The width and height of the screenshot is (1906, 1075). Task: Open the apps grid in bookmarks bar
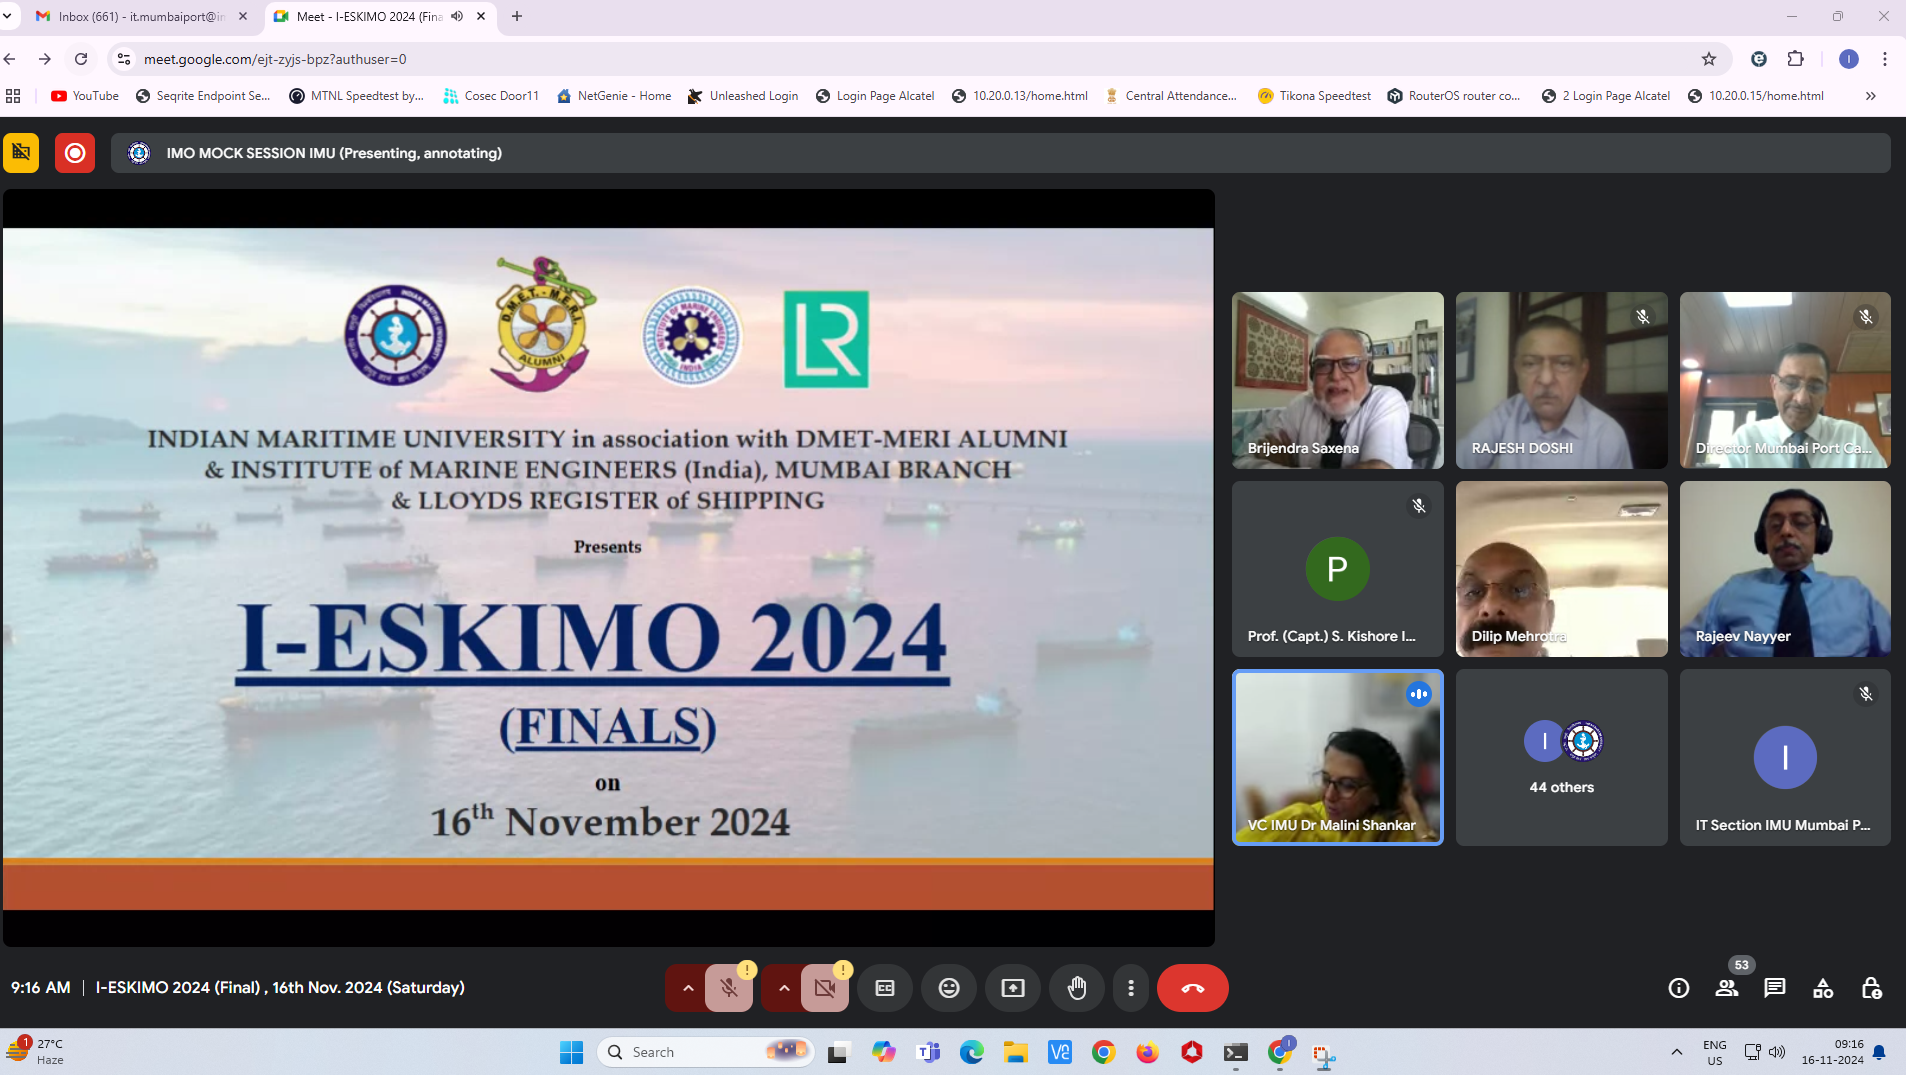pos(13,96)
